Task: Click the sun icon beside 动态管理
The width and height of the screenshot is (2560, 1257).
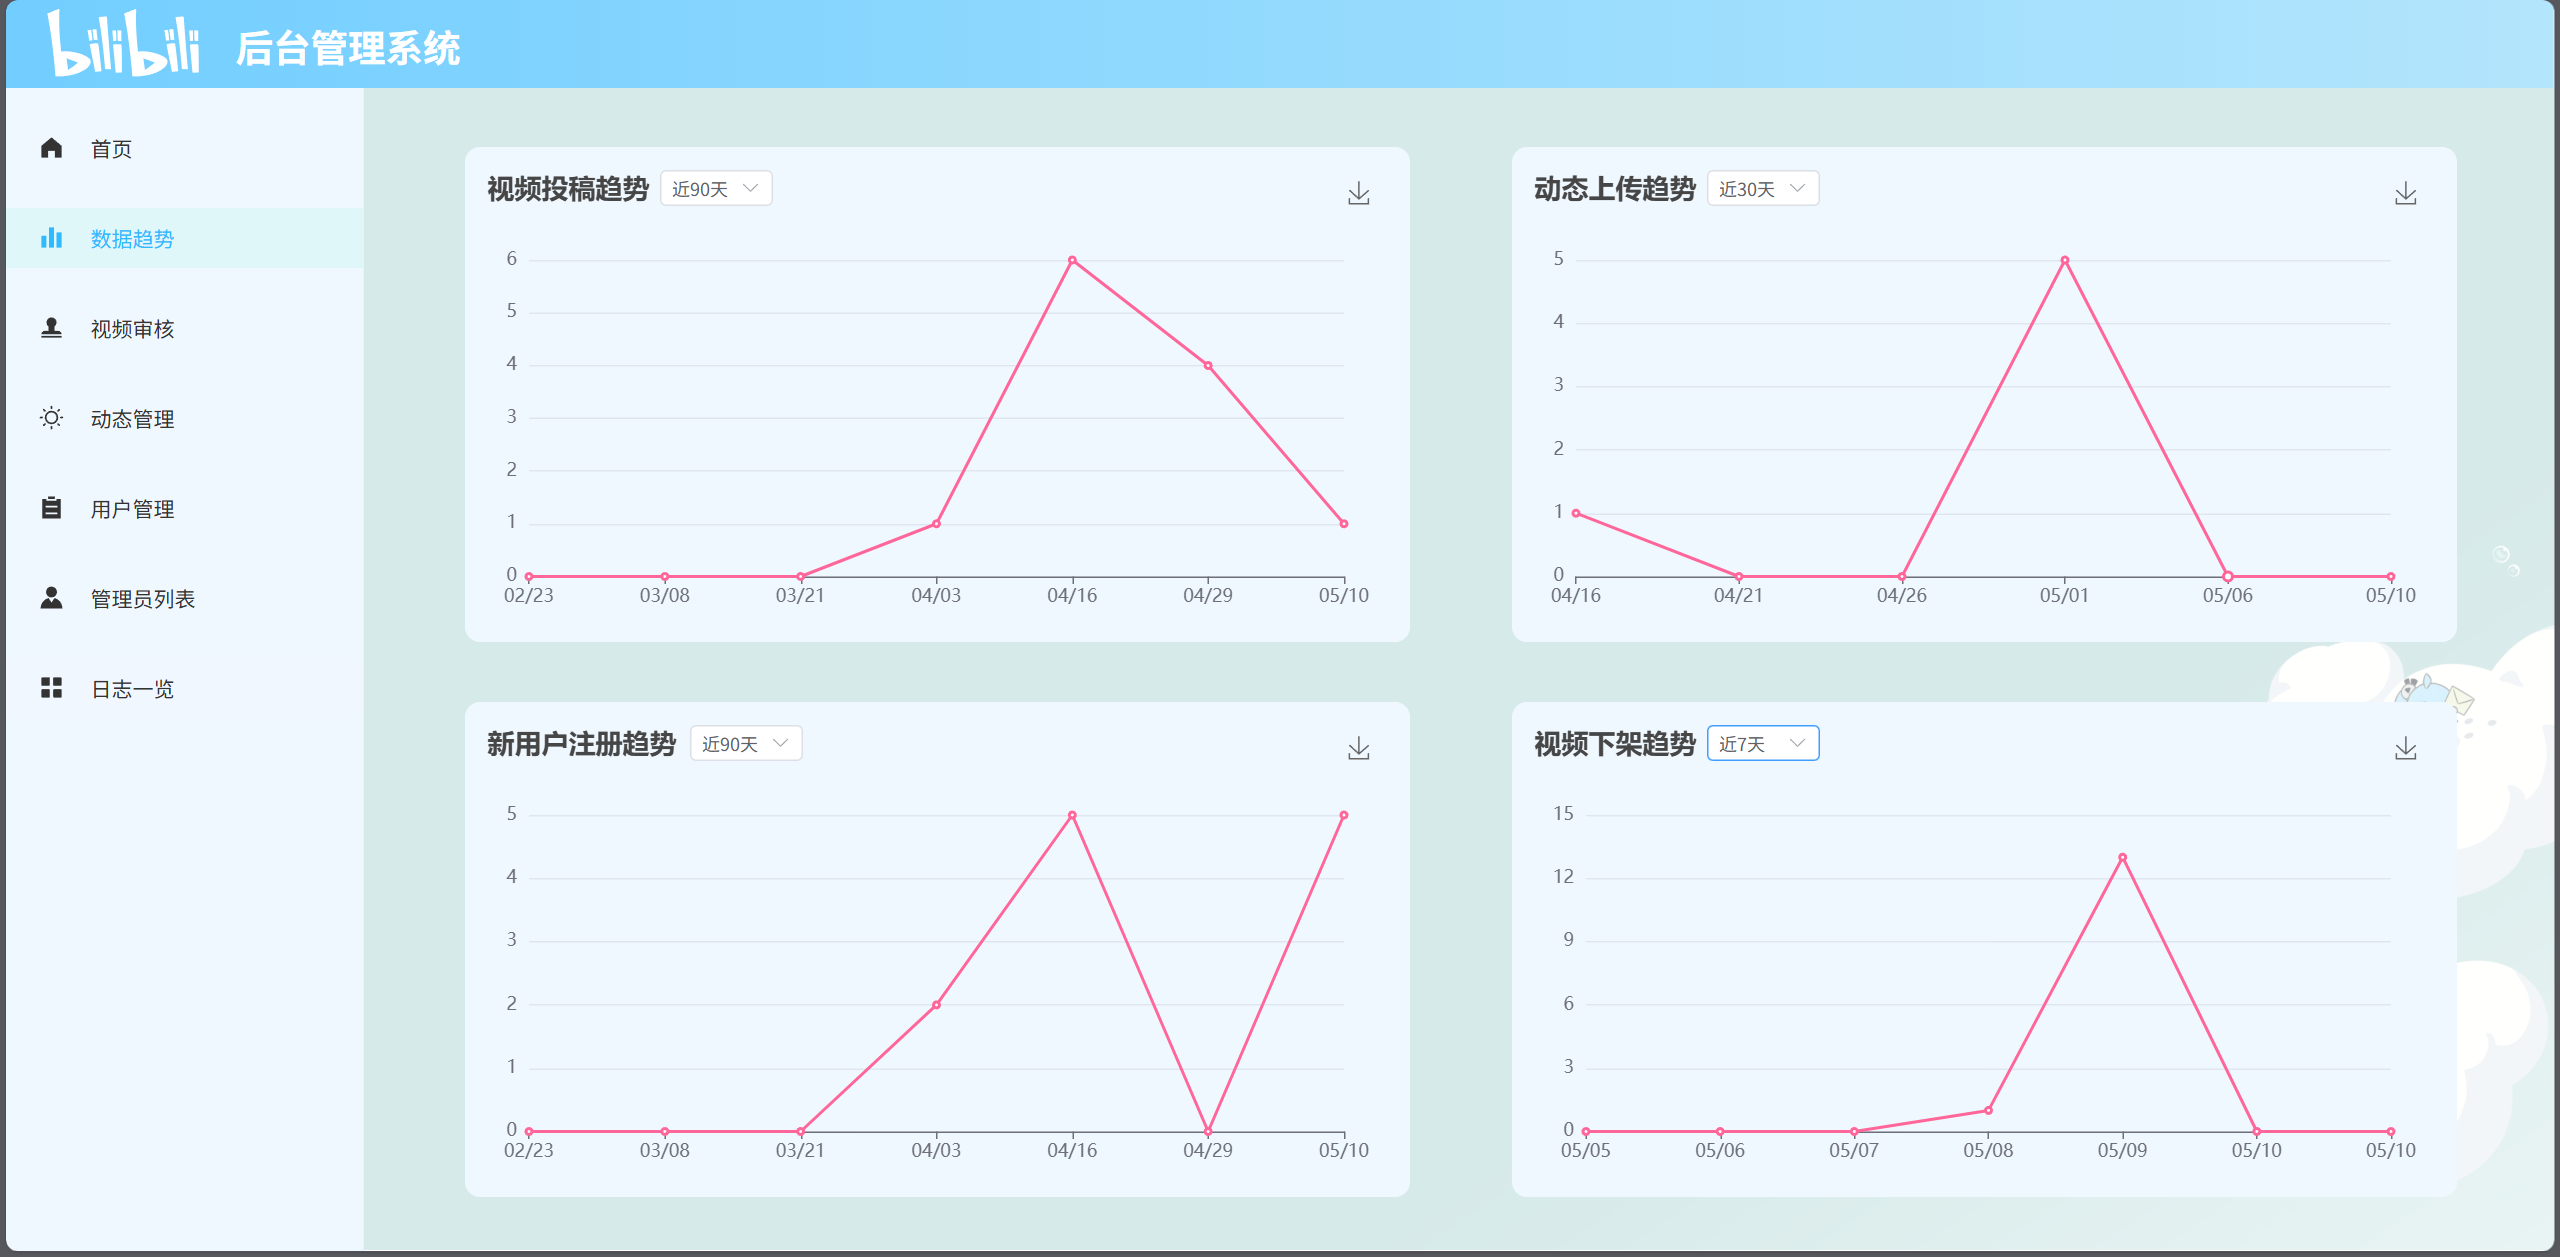Action: tap(52, 418)
